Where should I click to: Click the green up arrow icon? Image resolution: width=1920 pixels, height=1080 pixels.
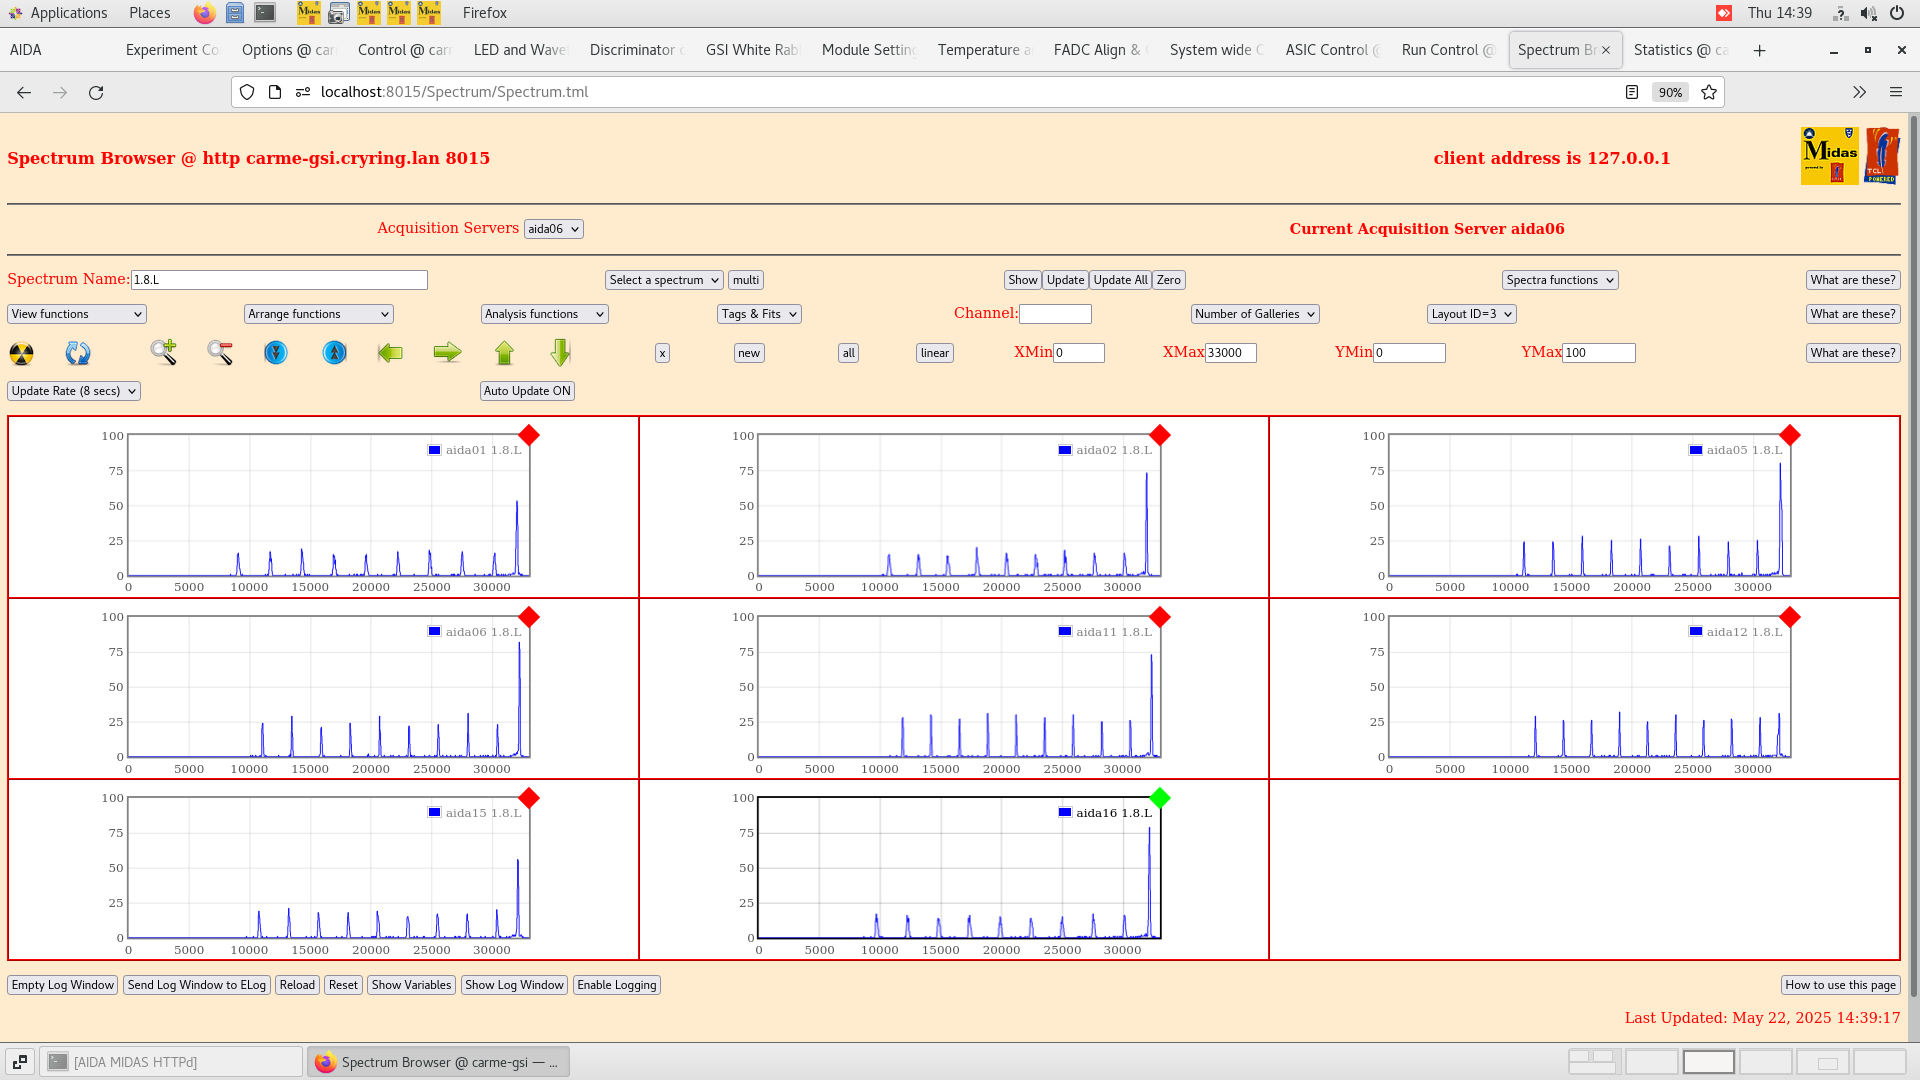[x=504, y=353]
